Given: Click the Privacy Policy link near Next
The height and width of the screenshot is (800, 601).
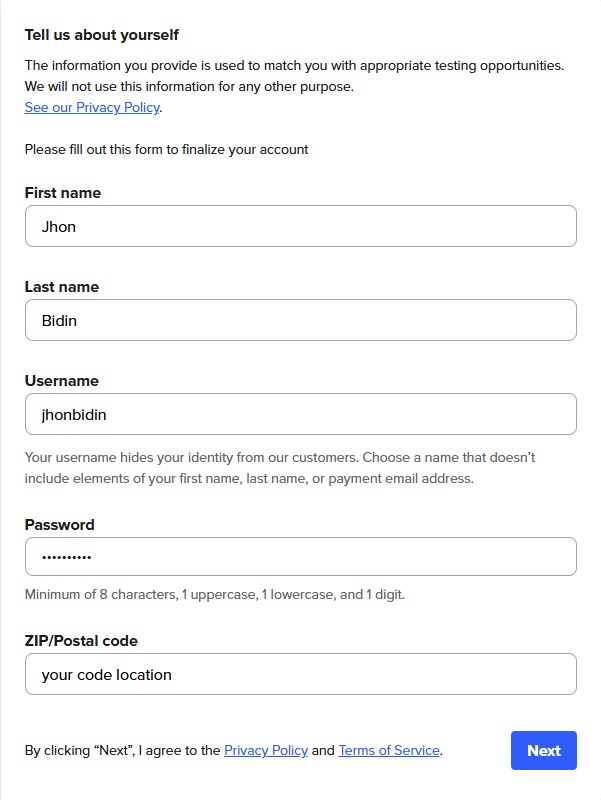Looking at the screenshot, I should point(264,750).
